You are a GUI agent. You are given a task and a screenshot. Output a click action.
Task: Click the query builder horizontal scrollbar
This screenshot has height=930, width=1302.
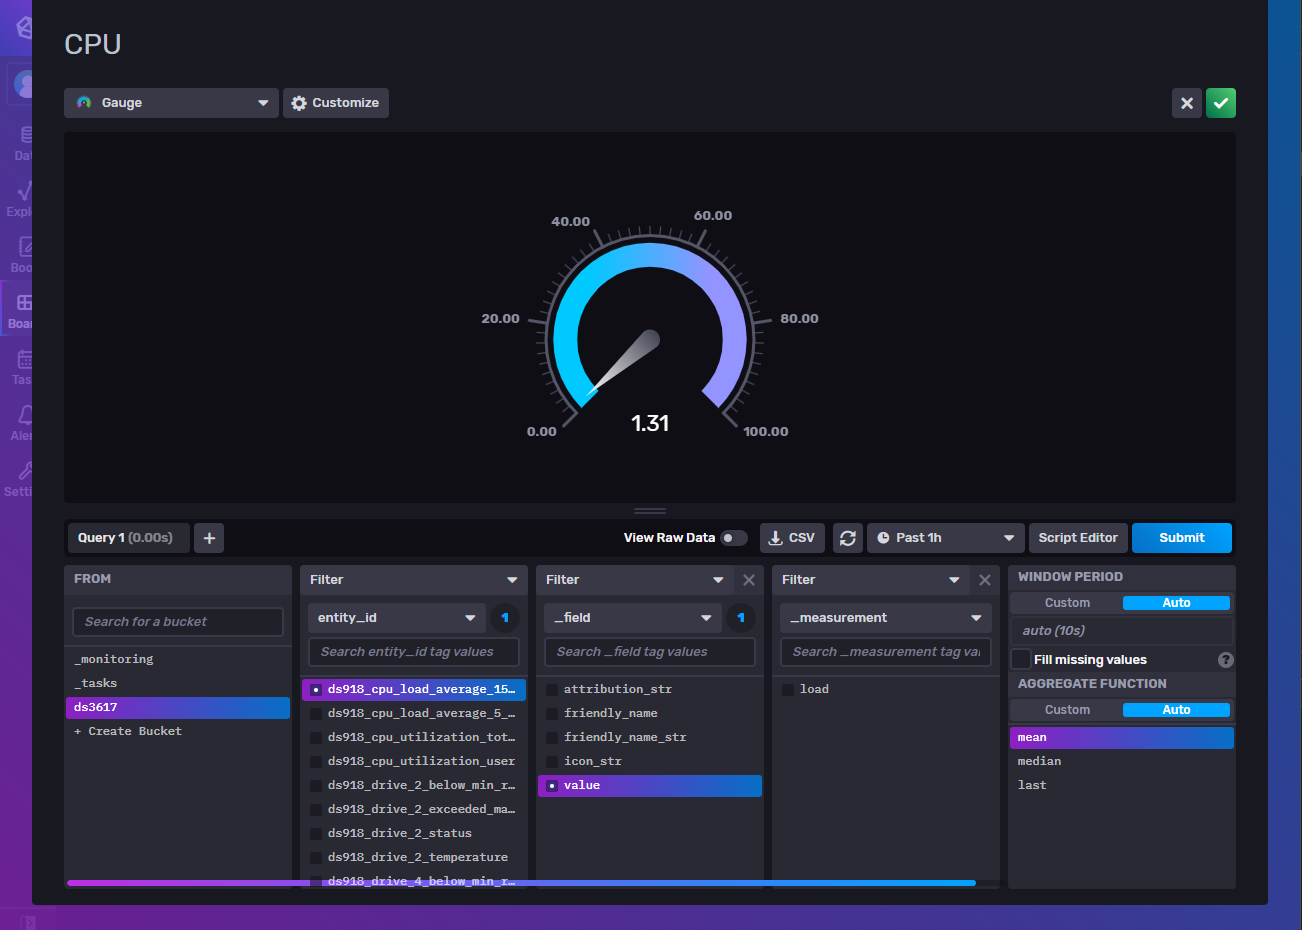pos(521,883)
